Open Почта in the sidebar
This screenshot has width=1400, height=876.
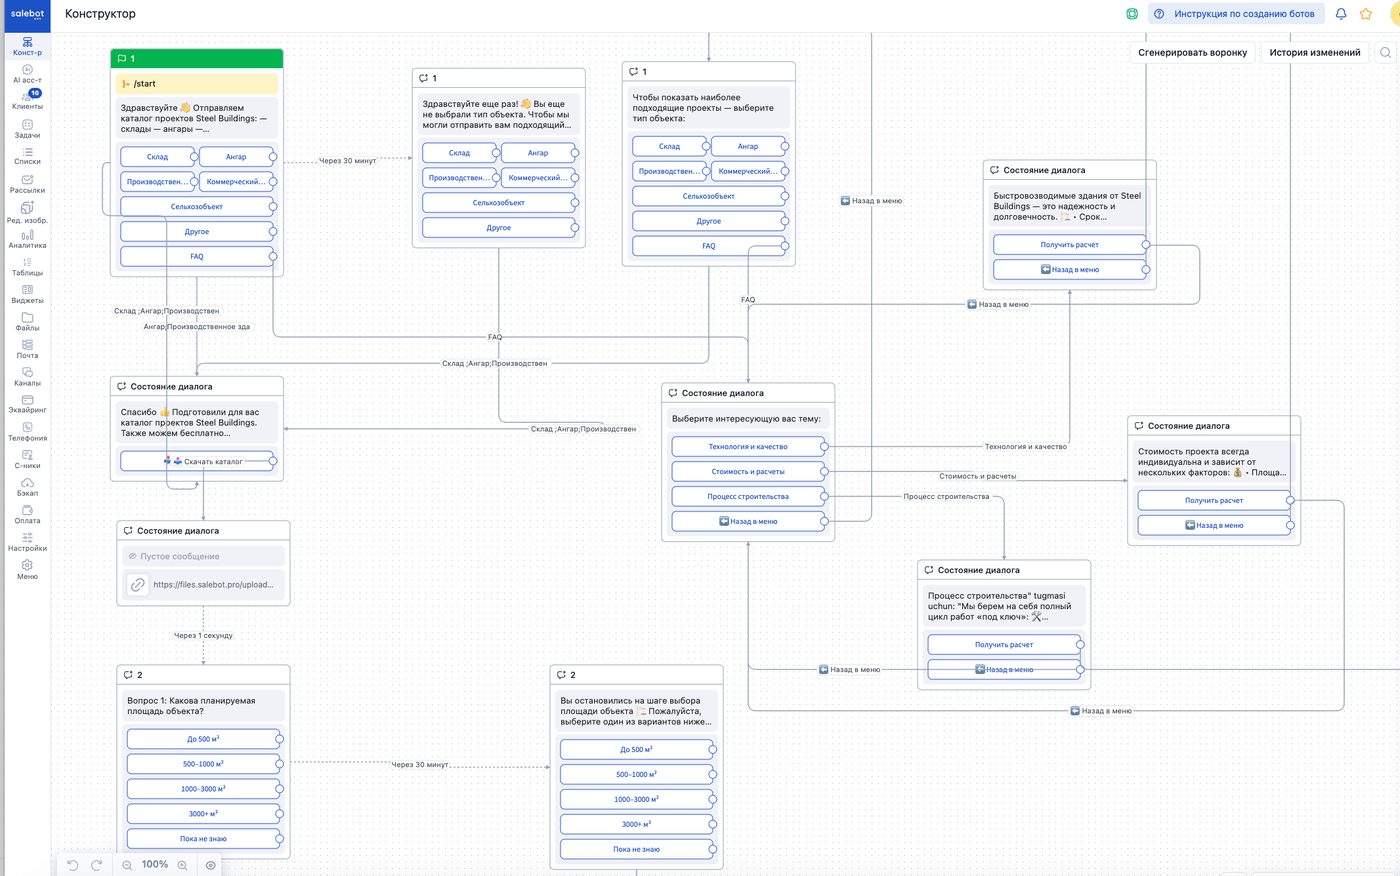(27, 349)
